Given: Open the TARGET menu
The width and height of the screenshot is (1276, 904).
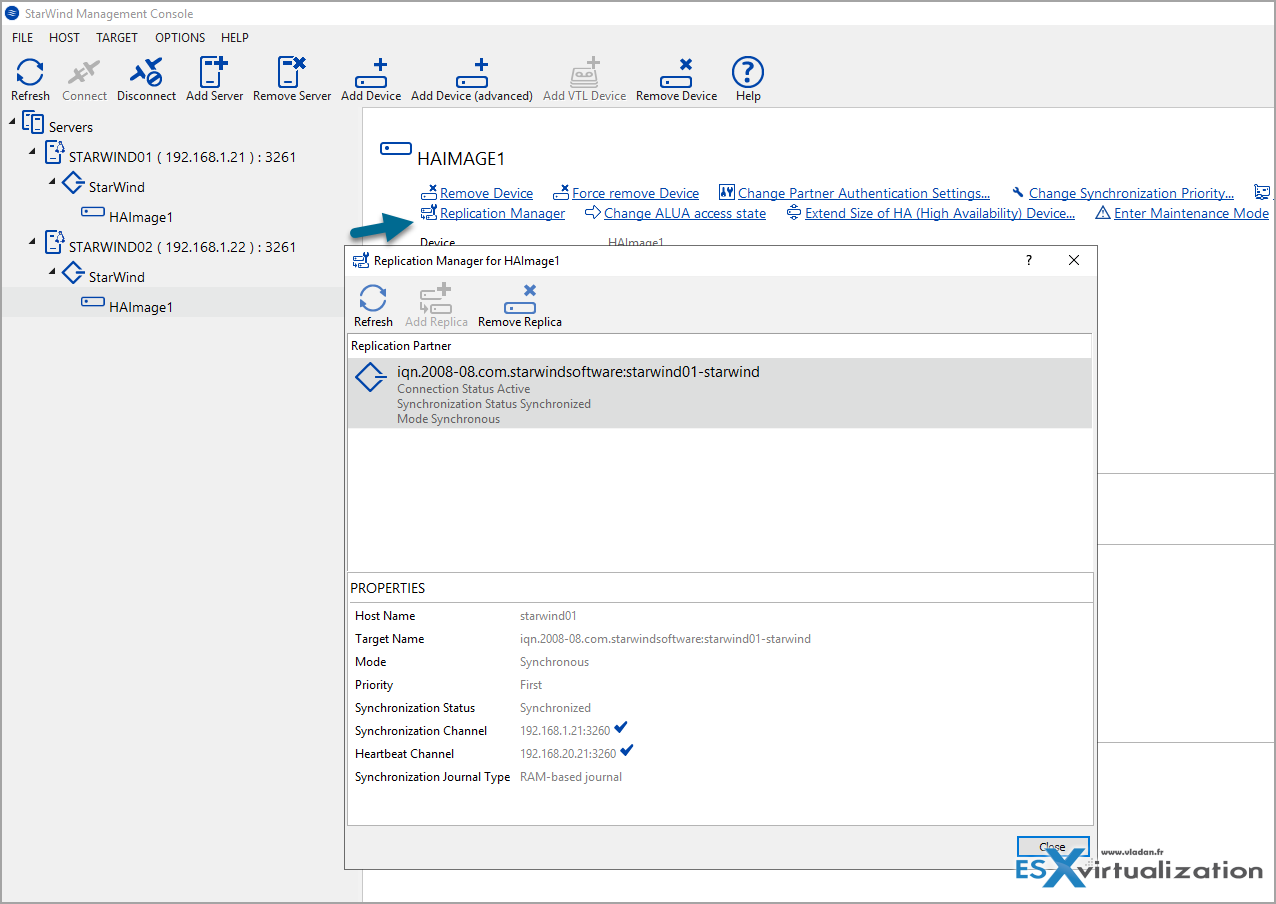Looking at the screenshot, I should tap(117, 37).
